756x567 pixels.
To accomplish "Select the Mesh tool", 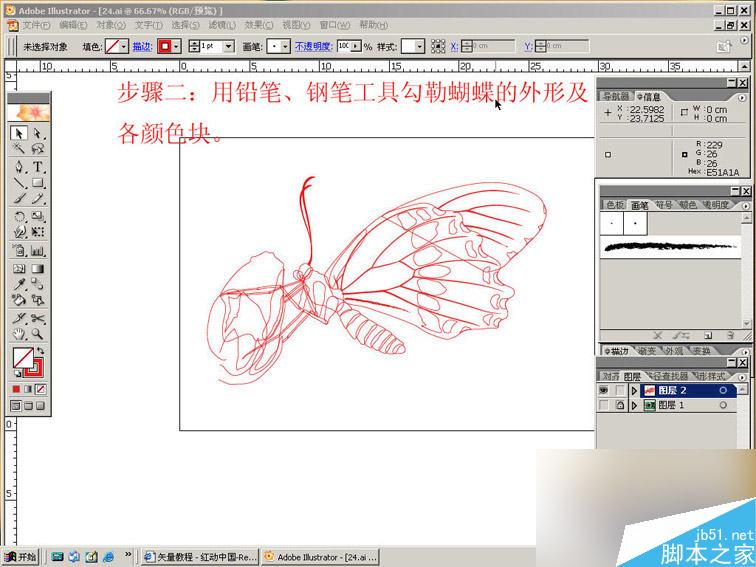I will [x=19, y=269].
